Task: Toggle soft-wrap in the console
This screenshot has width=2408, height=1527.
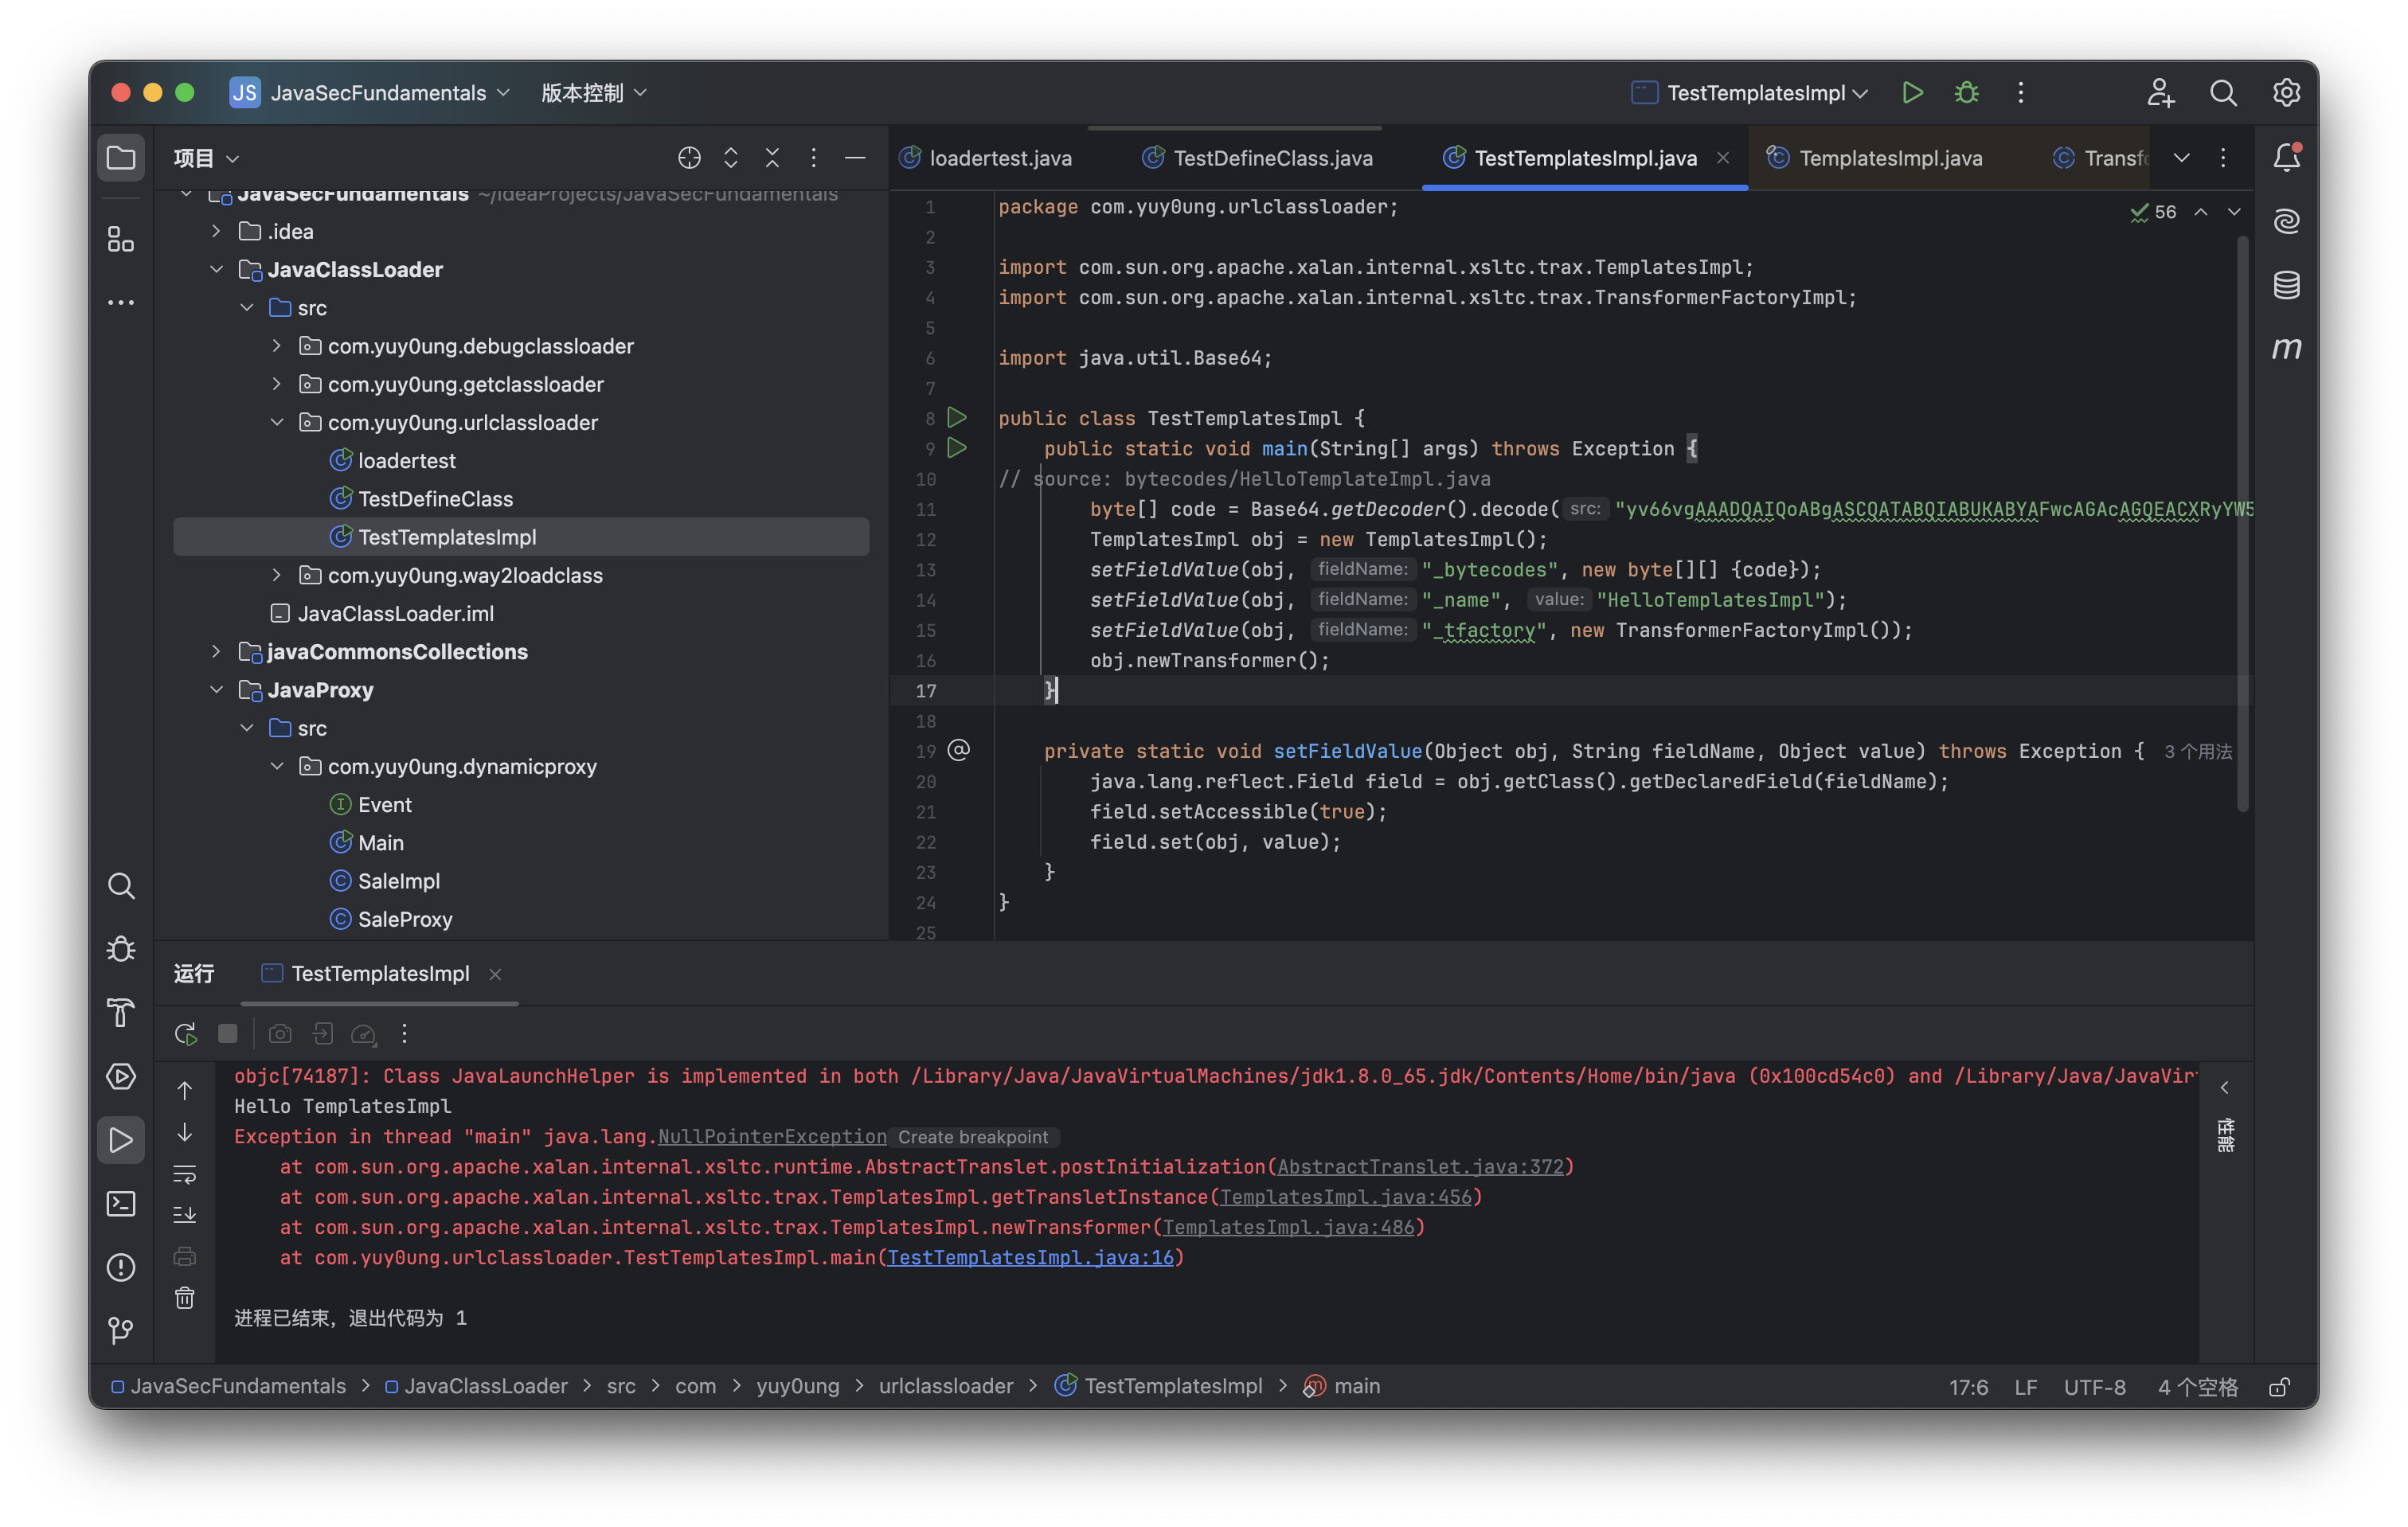Action: tap(185, 1174)
